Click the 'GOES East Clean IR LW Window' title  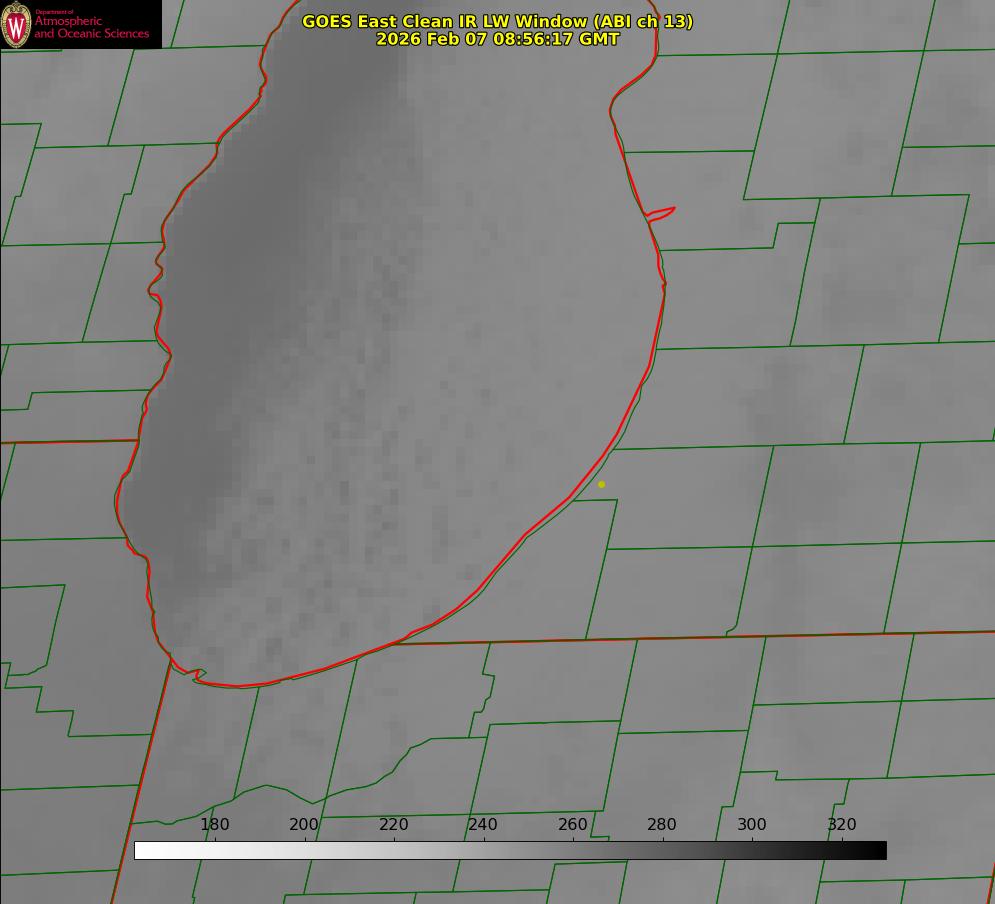coord(498,21)
